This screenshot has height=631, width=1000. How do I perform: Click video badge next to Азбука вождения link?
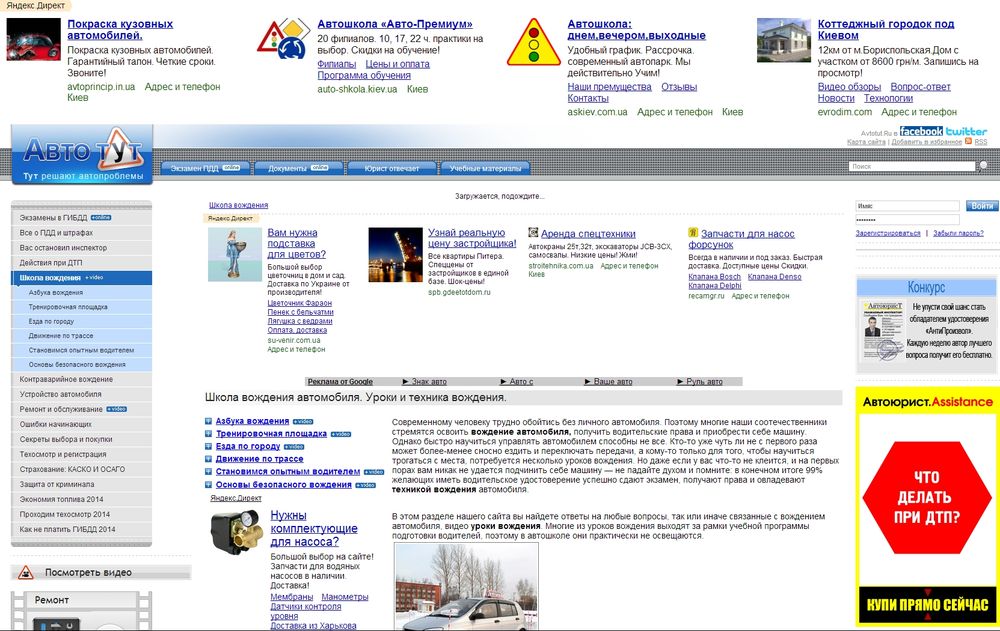tap(303, 422)
